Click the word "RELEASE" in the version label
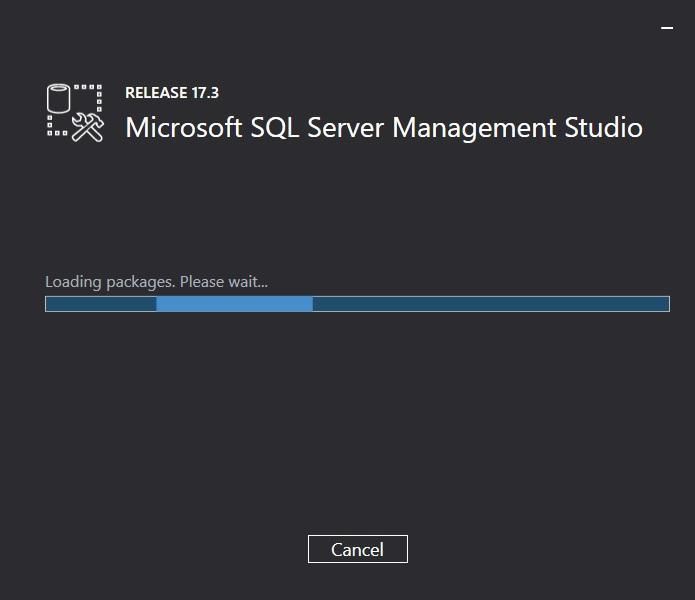Image resolution: width=695 pixels, height=600 pixels. point(157,93)
